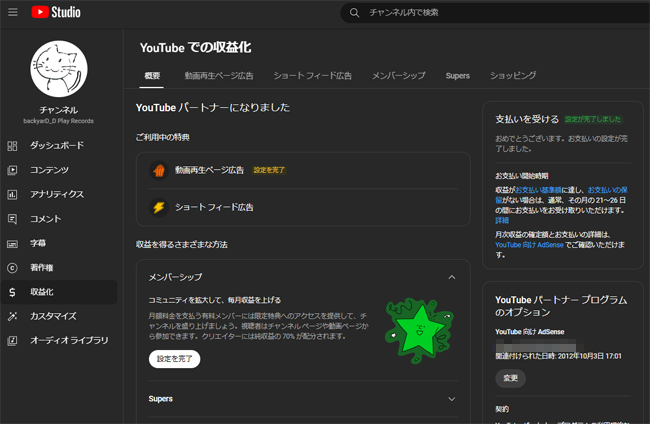Click the search magnifier icon
This screenshot has height=424, width=650.
coord(354,13)
